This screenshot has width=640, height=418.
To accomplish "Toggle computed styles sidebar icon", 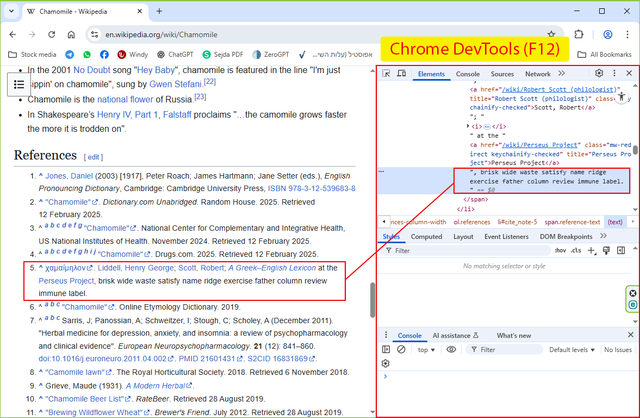I will pos(621,251).
